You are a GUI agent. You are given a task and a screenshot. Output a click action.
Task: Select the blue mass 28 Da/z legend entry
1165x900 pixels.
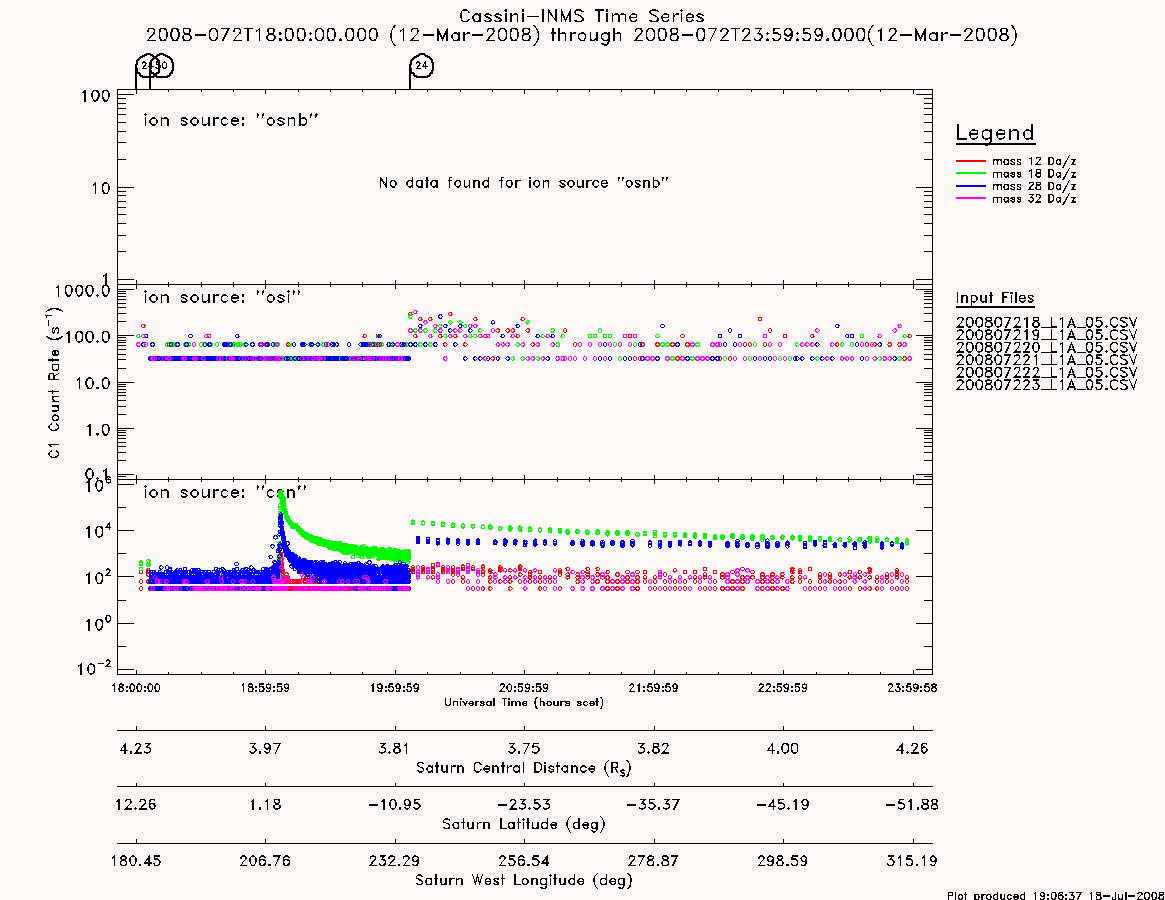[1016, 187]
